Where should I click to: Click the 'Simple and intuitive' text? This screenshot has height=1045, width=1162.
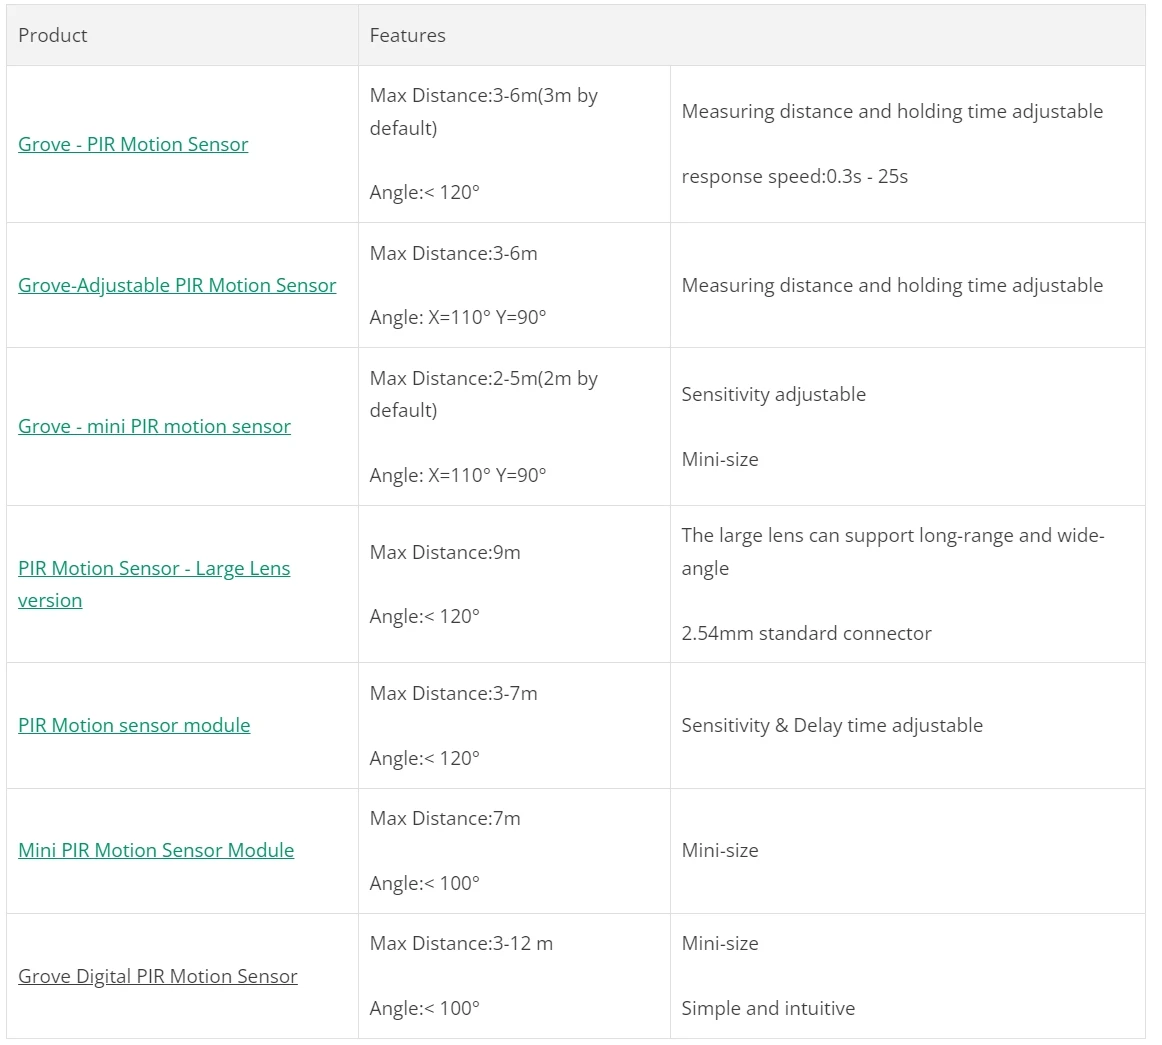768,1009
